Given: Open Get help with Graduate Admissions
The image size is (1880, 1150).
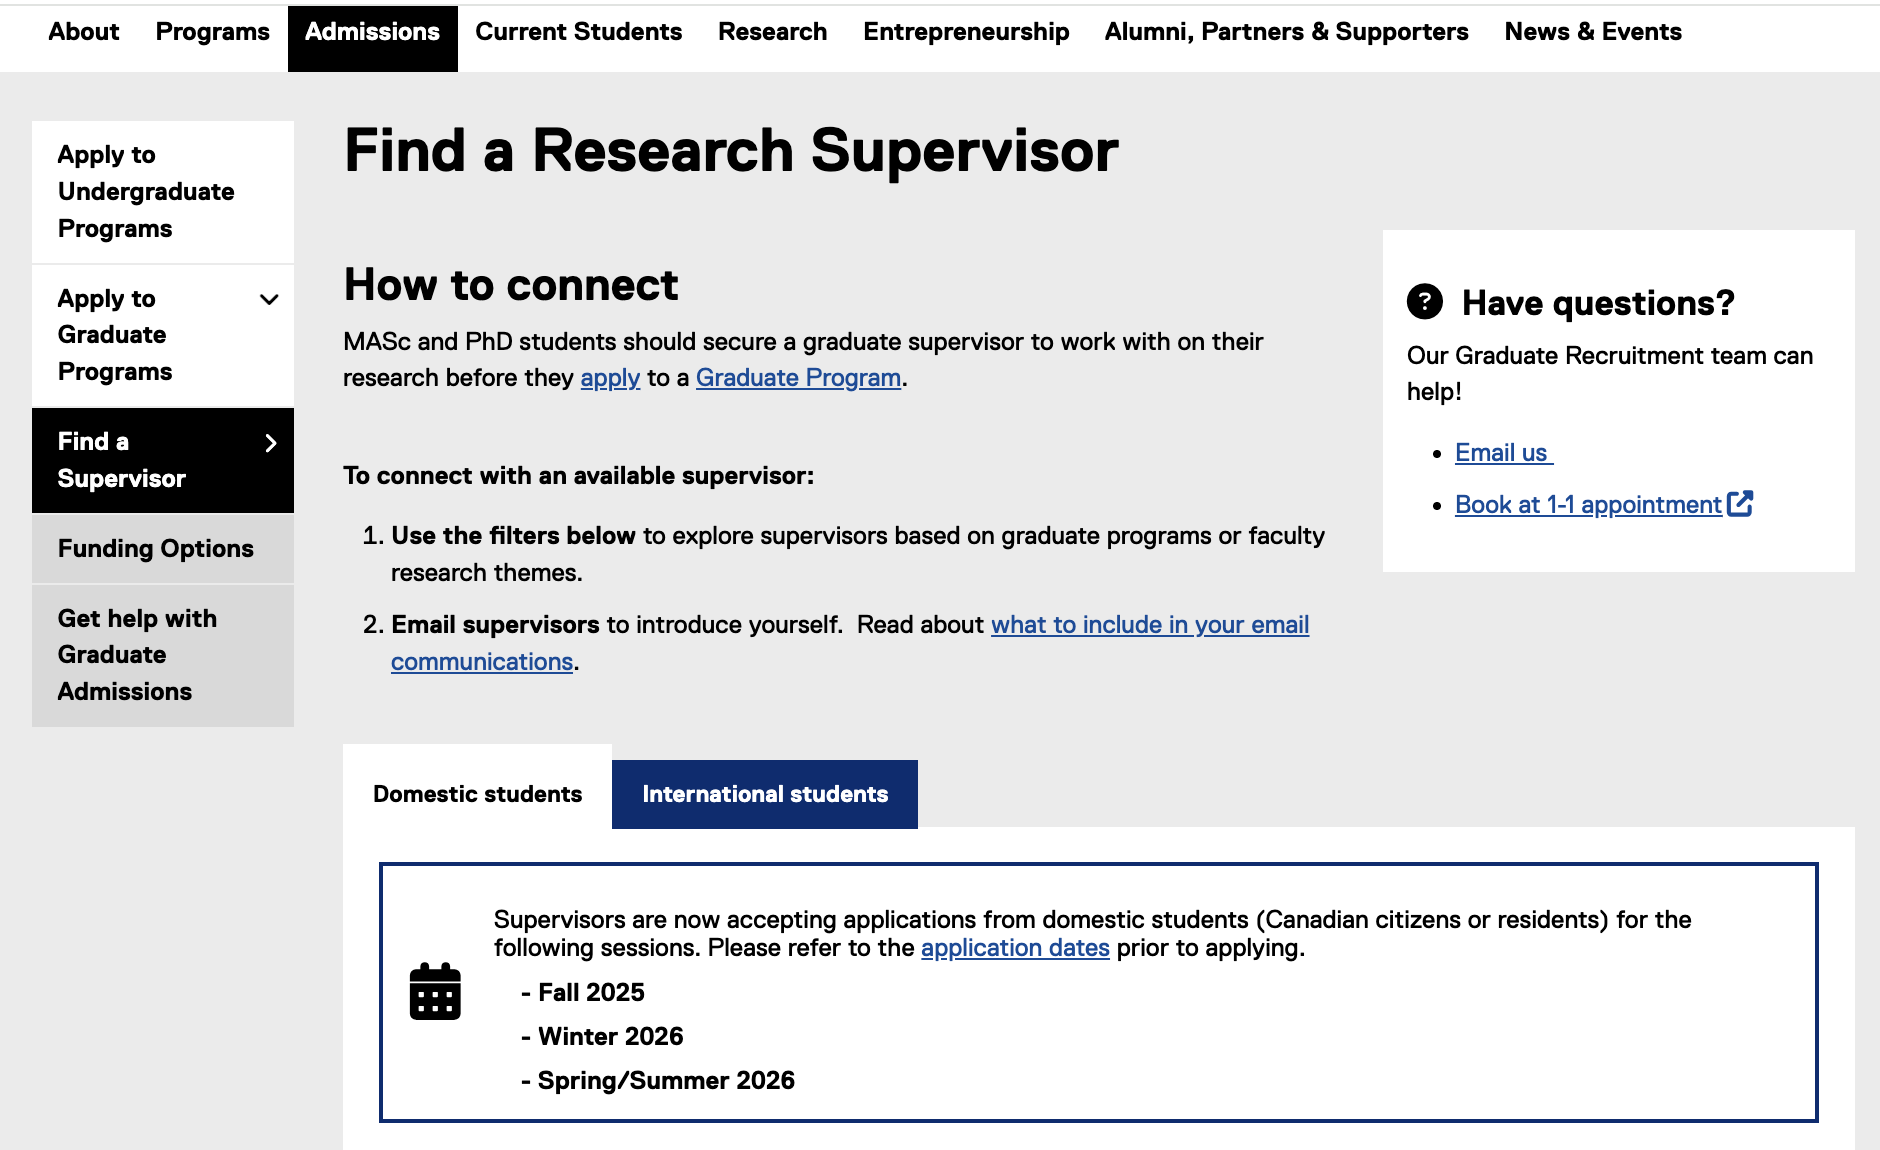Looking at the screenshot, I should click(x=137, y=655).
